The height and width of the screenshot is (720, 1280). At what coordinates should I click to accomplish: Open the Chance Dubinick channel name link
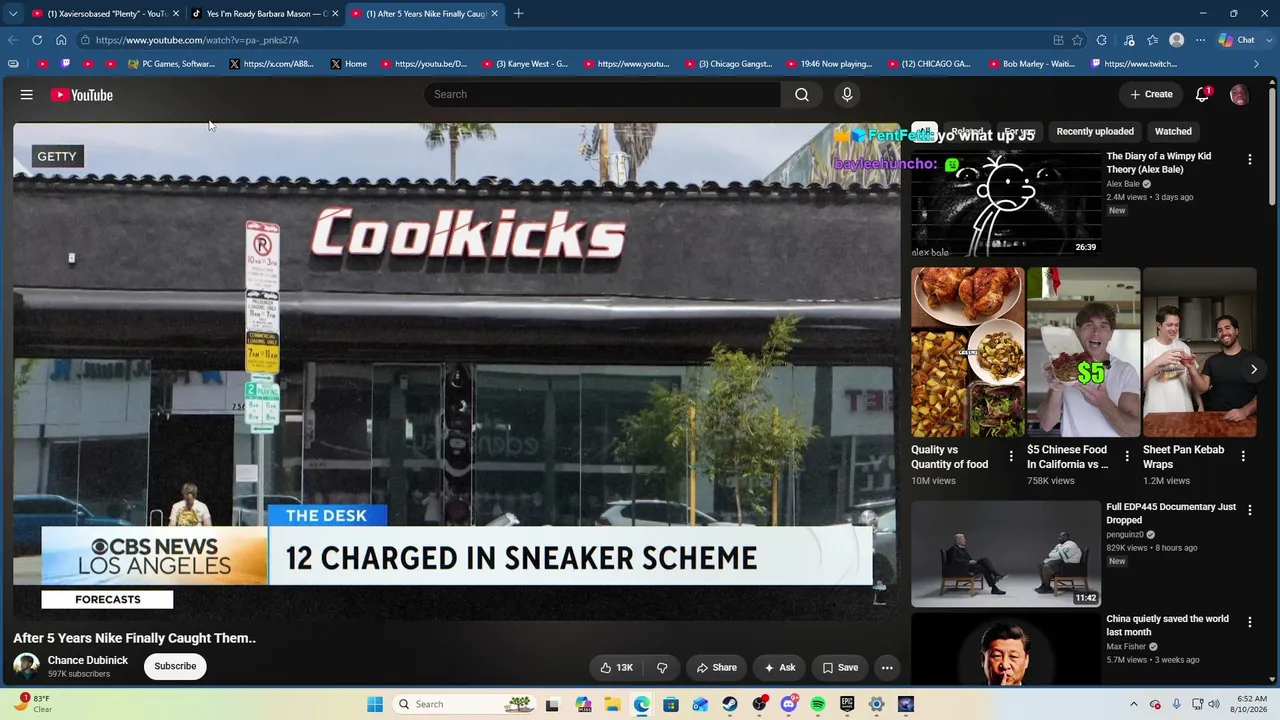click(88, 660)
